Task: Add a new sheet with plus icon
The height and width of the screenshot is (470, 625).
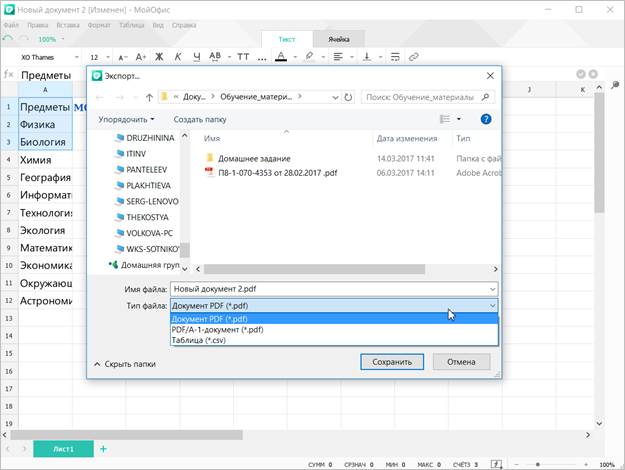Action: [103, 449]
